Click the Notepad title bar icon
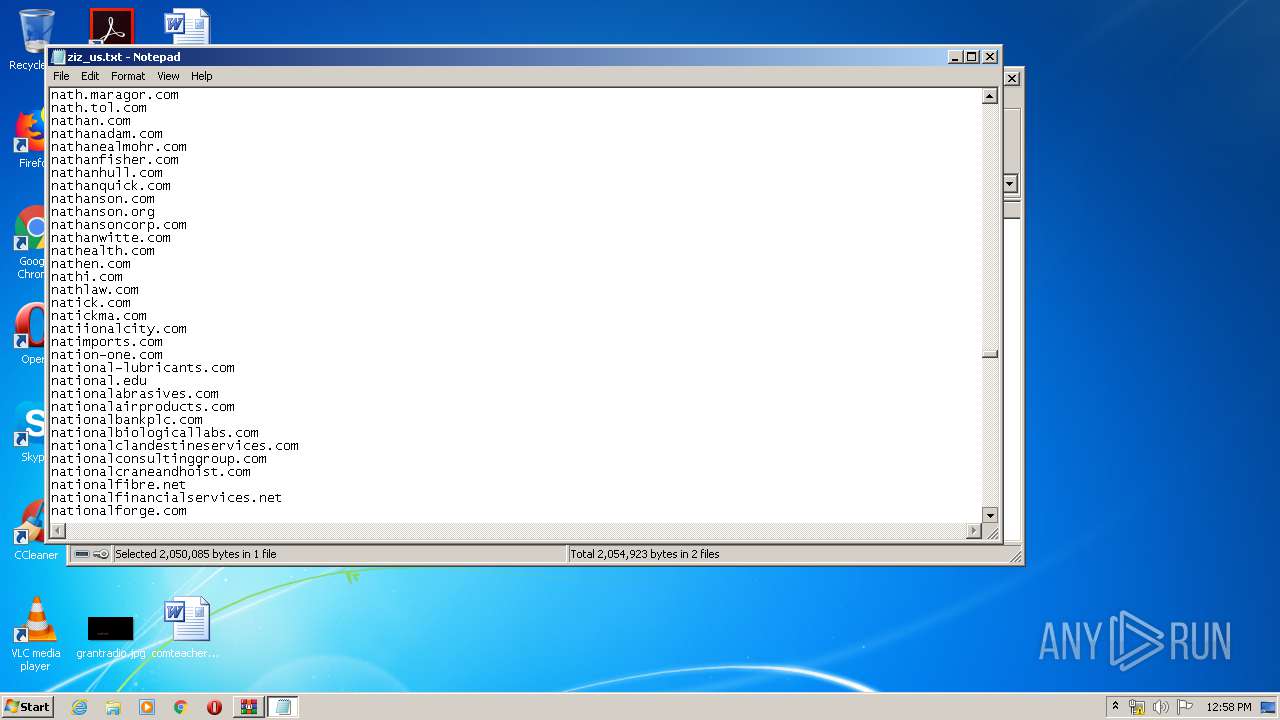This screenshot has width=1280, height=720. pos(58,57)
